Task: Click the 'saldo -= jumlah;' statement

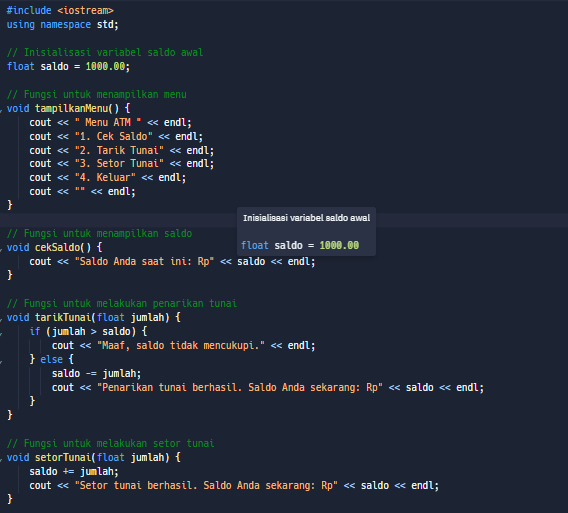Action: tap(96, 374)
